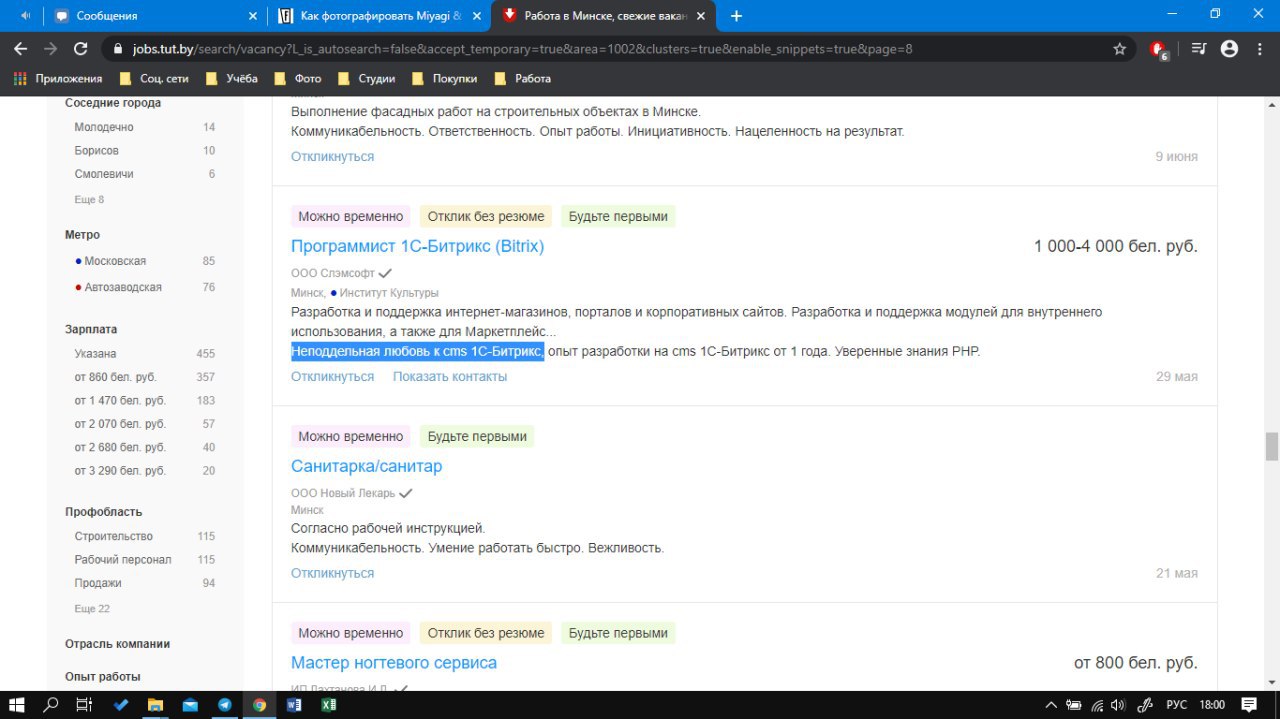Filter by Строительство profession area

(x=113, y=536)
